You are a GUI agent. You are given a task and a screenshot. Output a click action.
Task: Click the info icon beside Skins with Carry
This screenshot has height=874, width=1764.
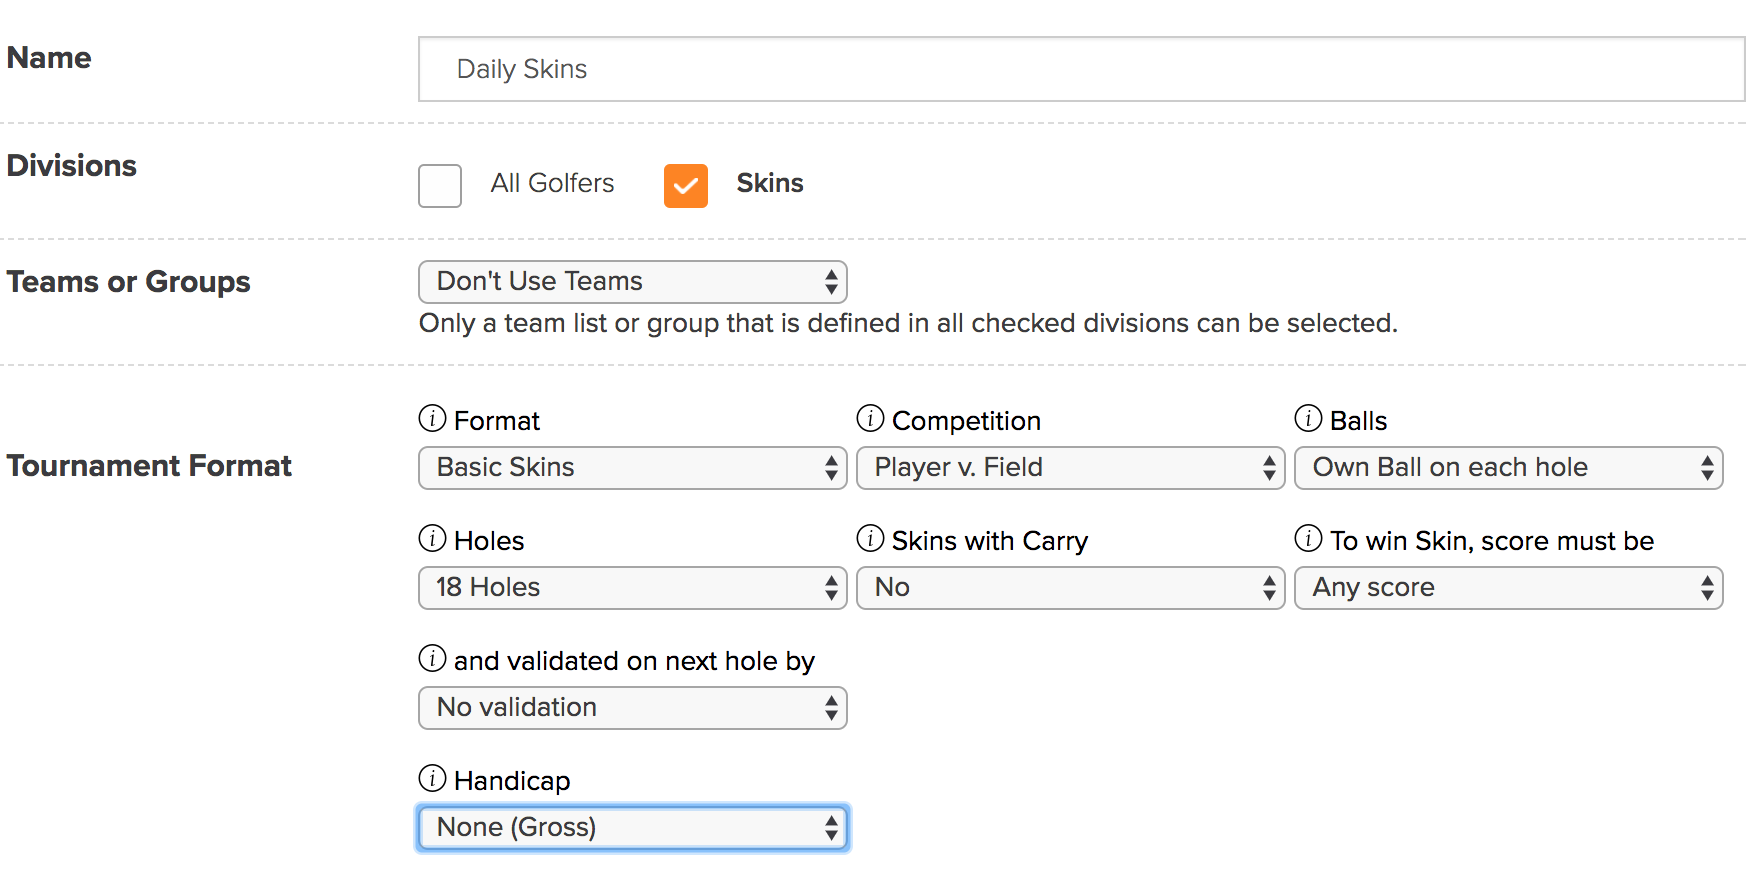click(x=870, y=538)
